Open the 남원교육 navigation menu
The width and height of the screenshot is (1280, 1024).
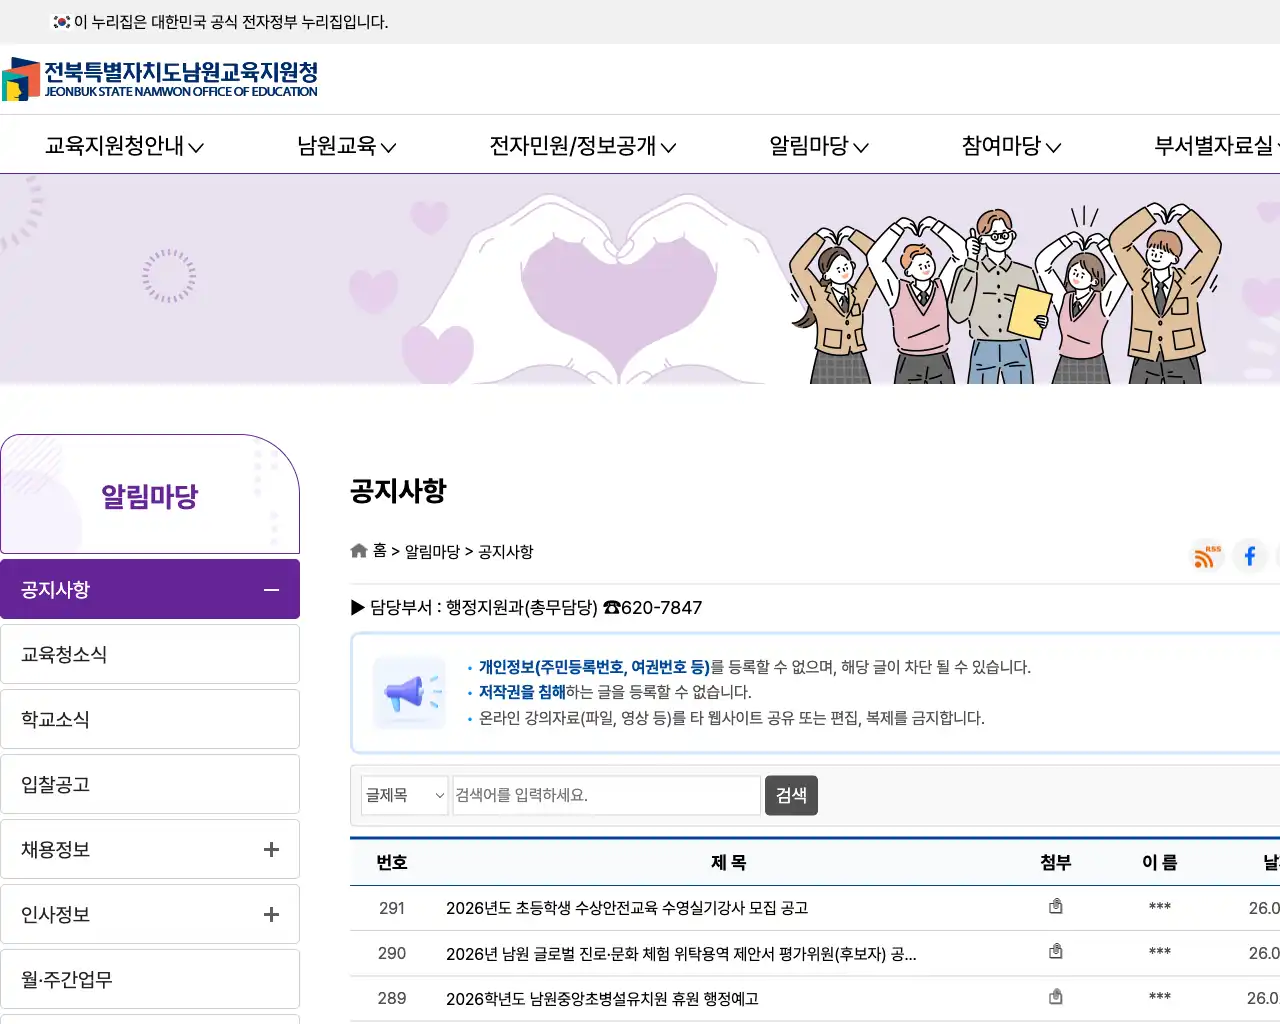[x=347, y=144]
